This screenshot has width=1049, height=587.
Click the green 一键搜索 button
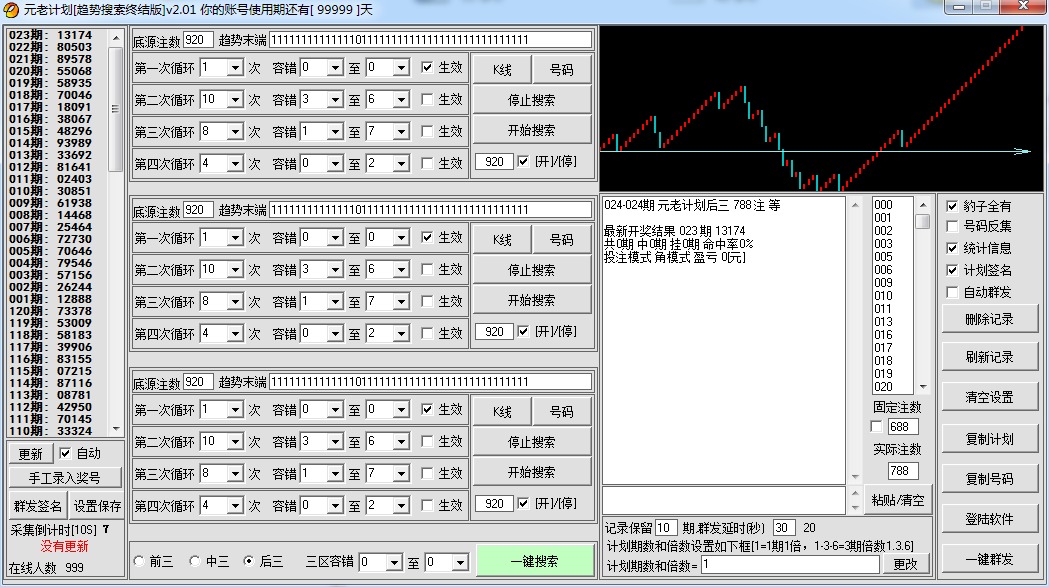pyautogui.click(x=534, y=562)
